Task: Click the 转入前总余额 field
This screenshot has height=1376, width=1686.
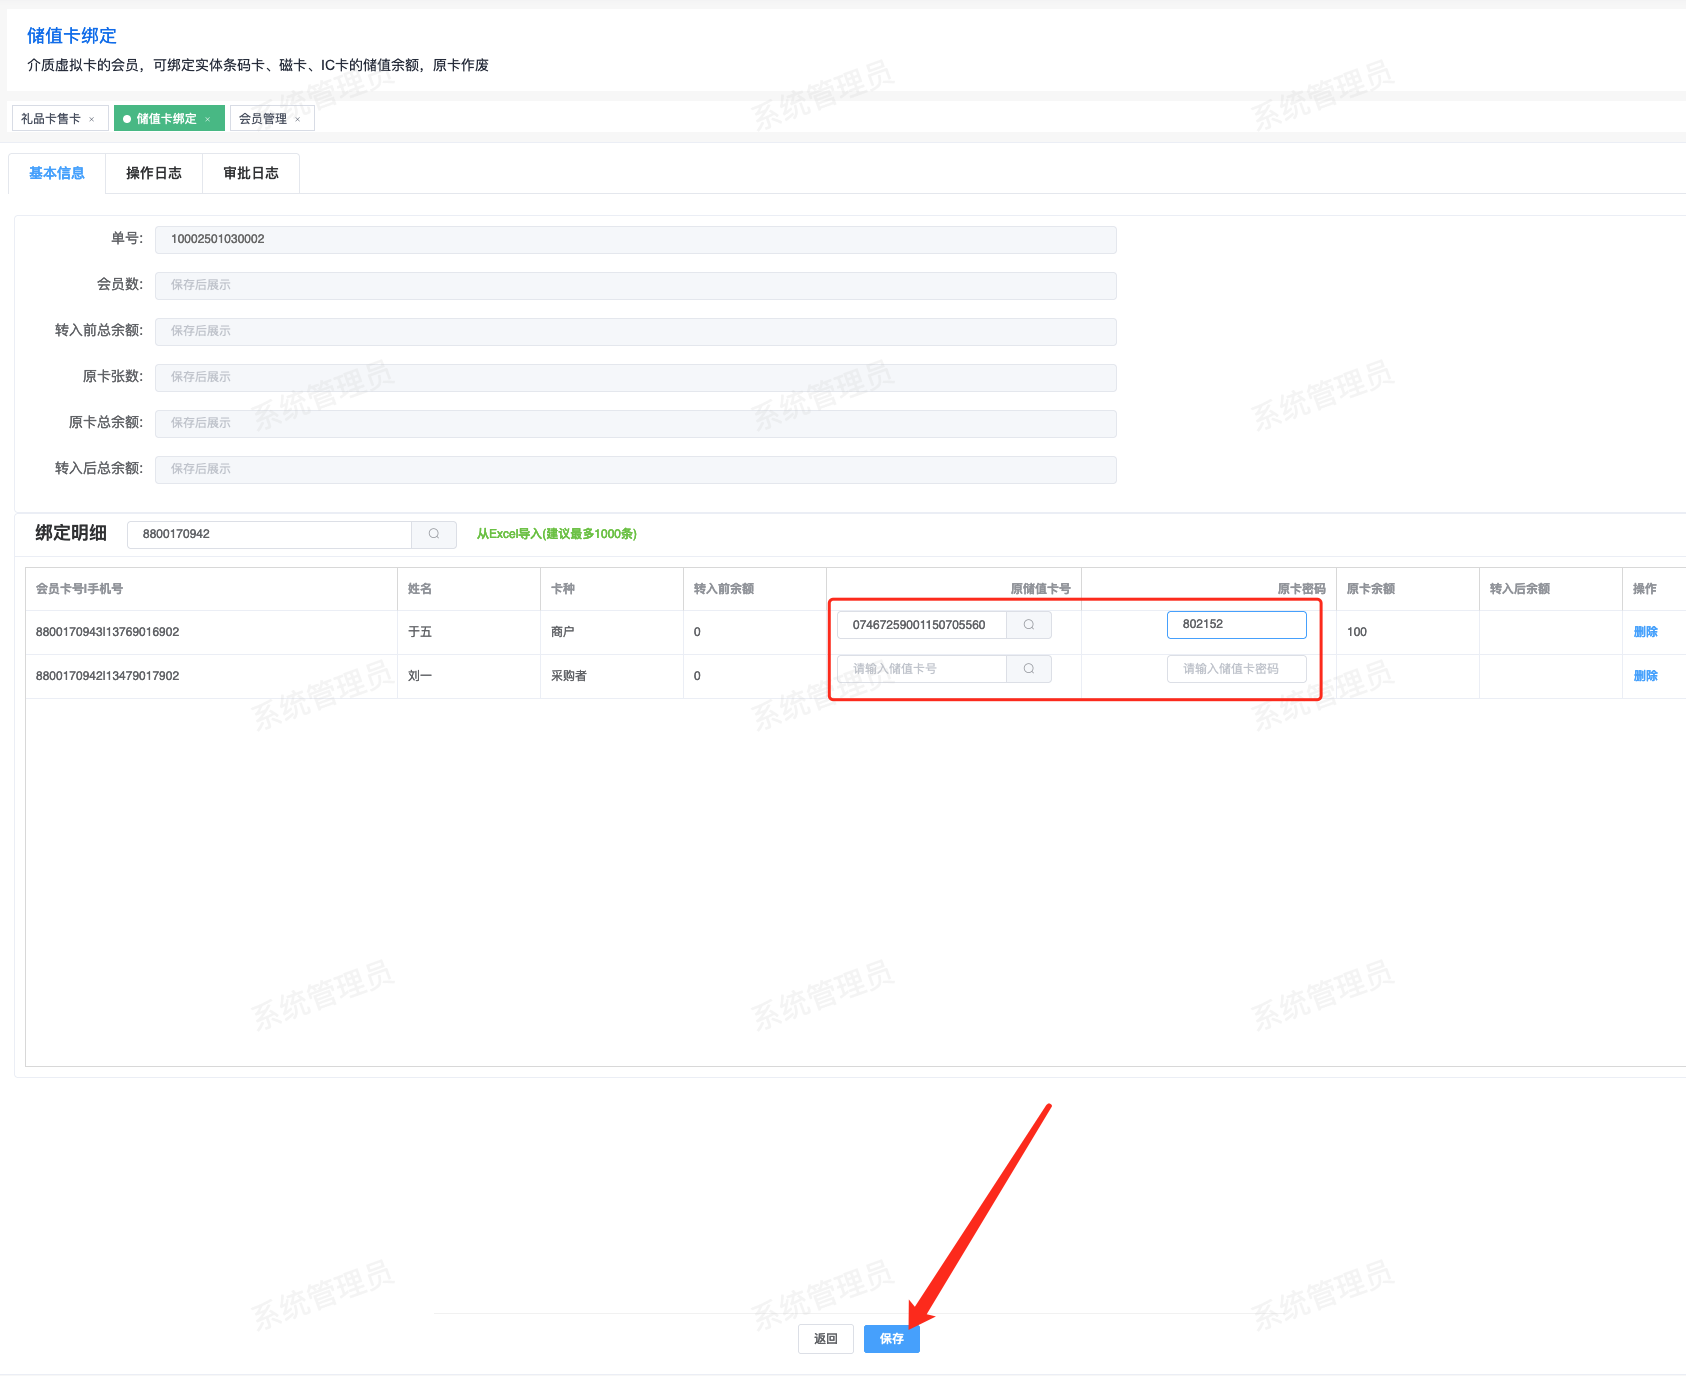Action: coord(636,332)
